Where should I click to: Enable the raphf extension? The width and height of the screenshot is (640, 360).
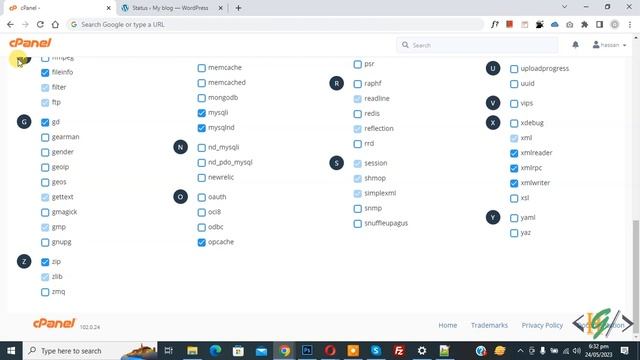click(x=358, y=84)
